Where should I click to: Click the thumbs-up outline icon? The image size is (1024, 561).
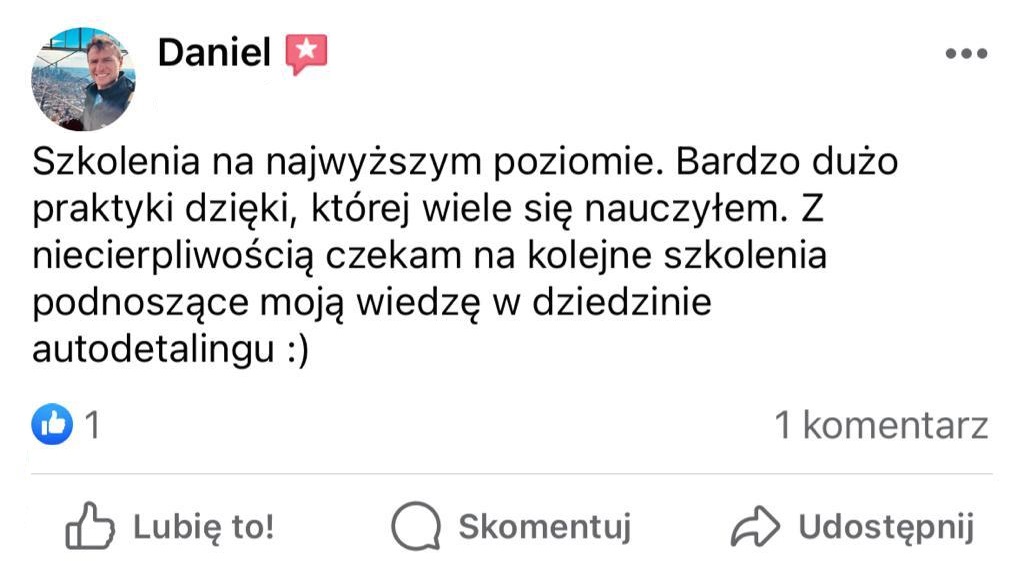tap(90, 526)
